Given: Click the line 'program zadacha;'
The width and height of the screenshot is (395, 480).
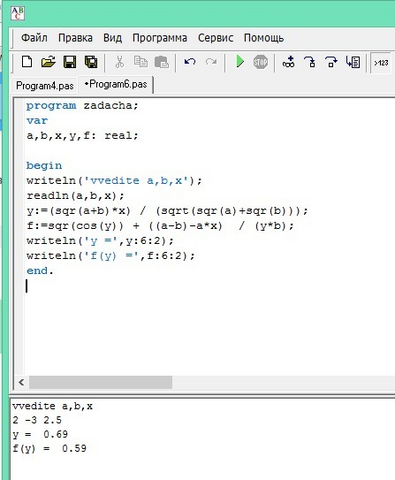Looking at the screenshot, I should [x=82, y=106].
